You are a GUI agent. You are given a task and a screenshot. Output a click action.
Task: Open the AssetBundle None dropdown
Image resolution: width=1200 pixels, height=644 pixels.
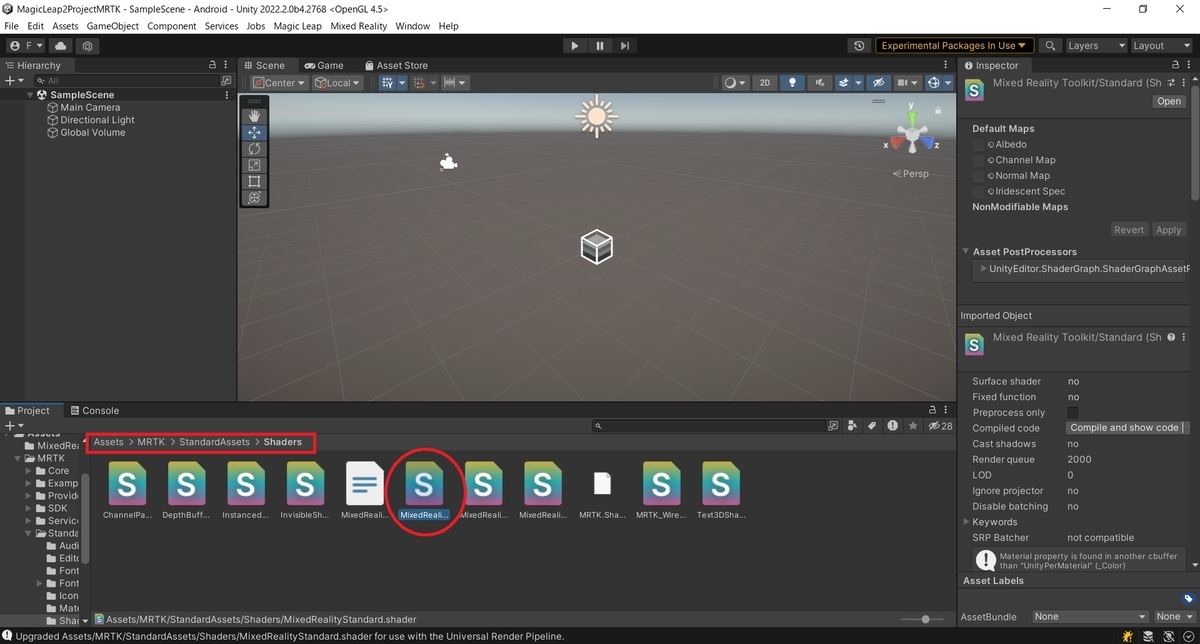point(1091,617)
